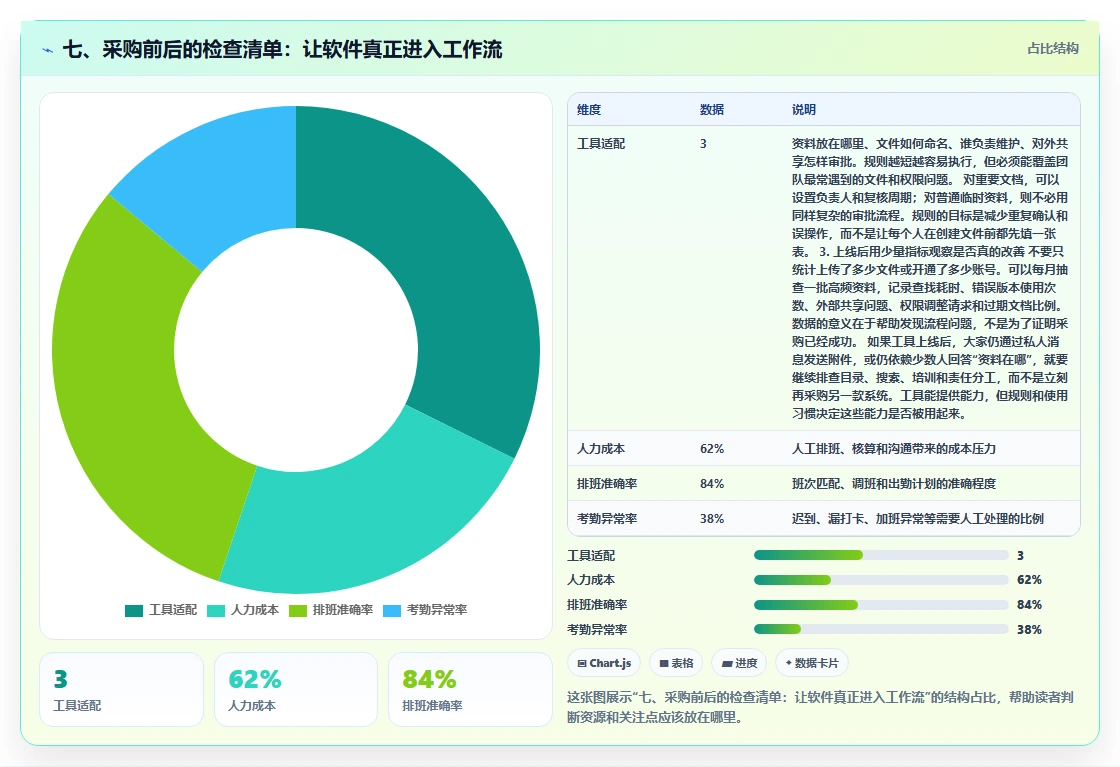Click the icon inside the Chart.js tag
This screenshot has width=1120, height=767.
[581, 663]
